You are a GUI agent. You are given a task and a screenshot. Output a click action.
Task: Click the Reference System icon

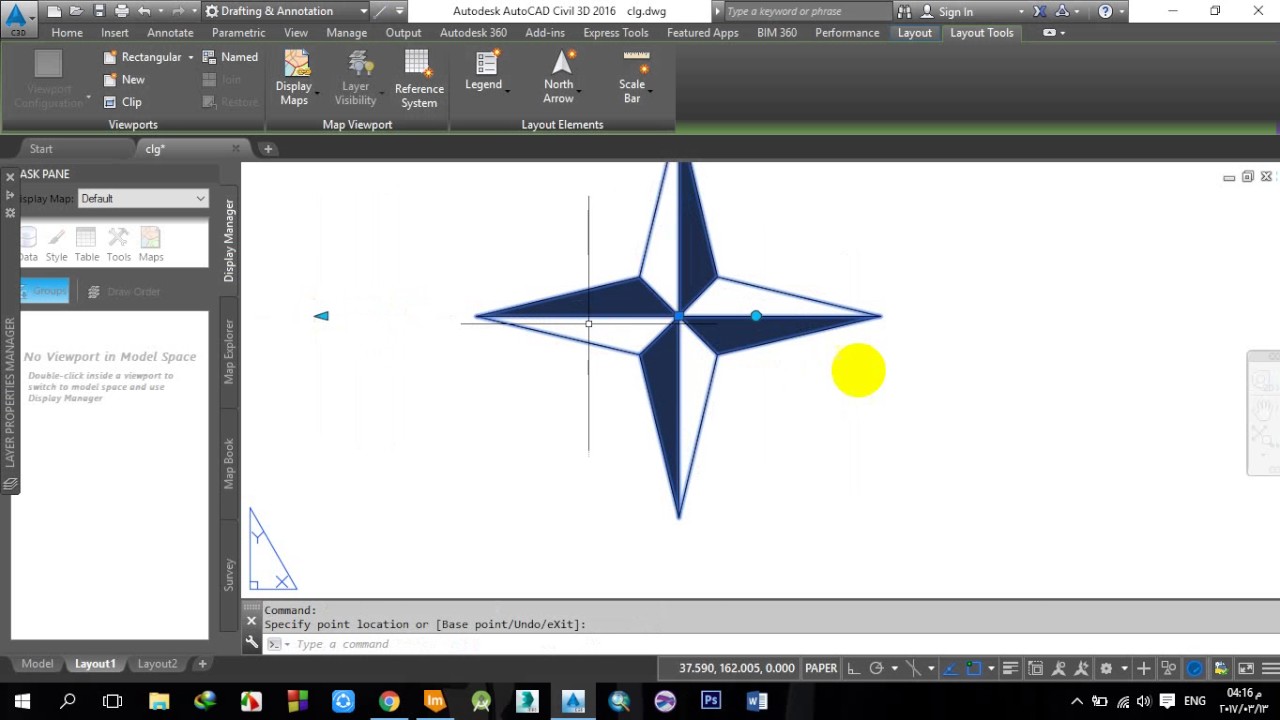(418, 64)
